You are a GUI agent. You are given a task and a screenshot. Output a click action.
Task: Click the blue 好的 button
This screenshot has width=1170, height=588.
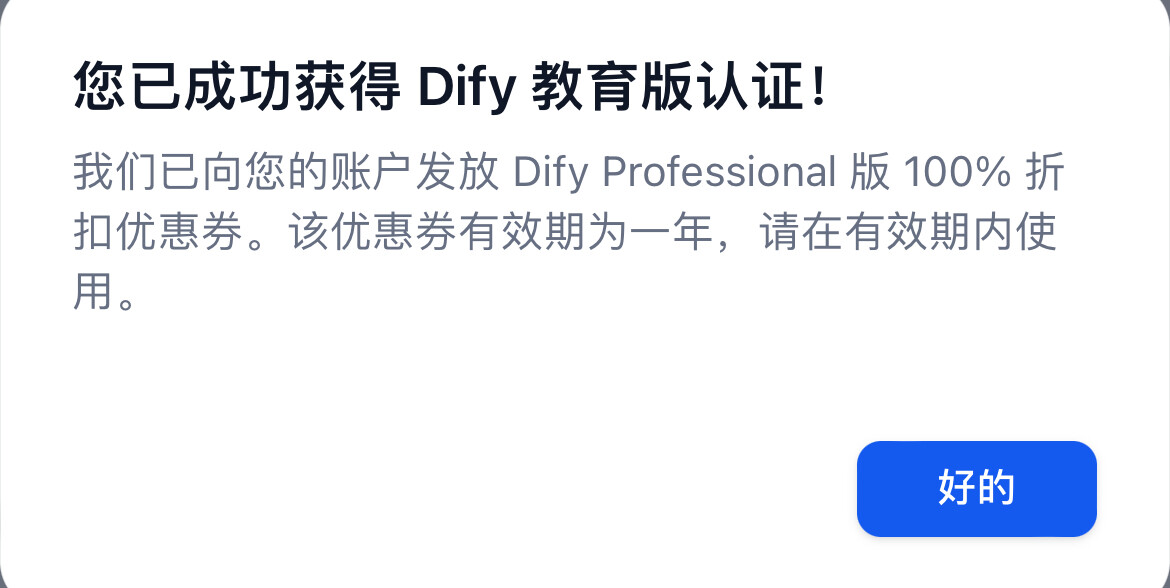[976, 489]
